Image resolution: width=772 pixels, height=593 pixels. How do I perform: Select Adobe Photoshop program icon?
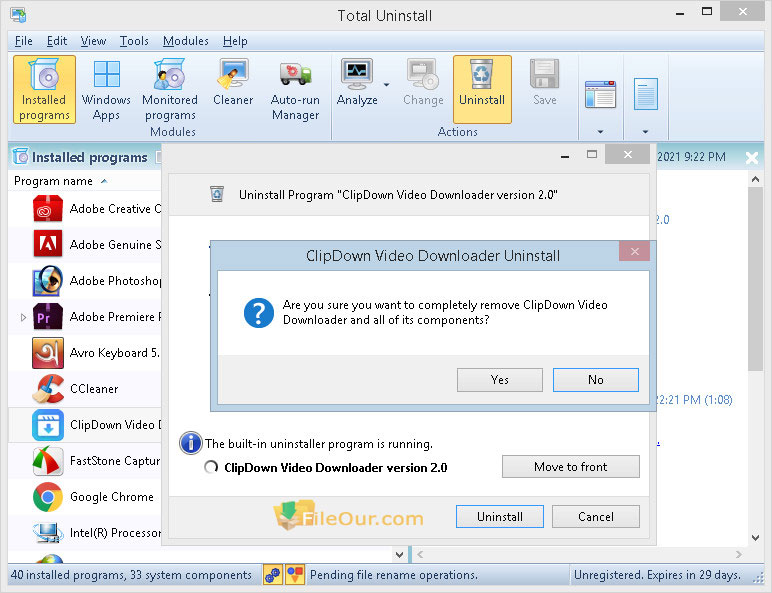[x=48, y=281]
